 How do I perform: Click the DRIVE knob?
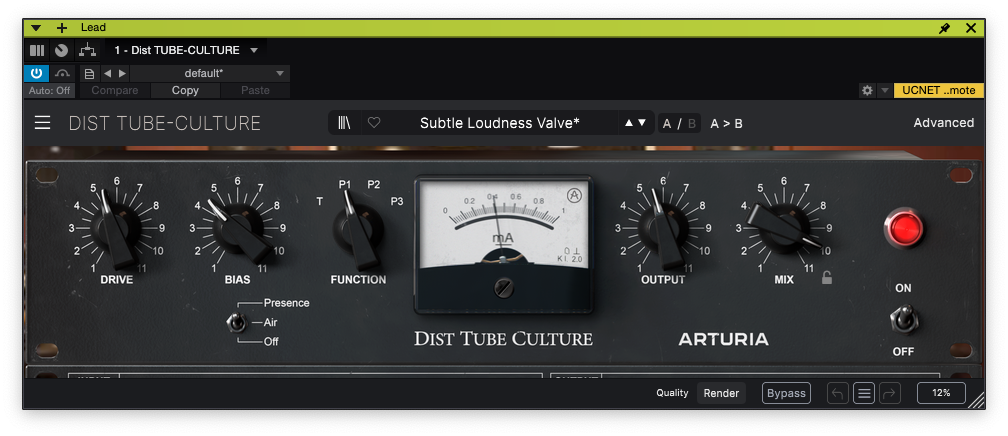[x=116, y=228]
